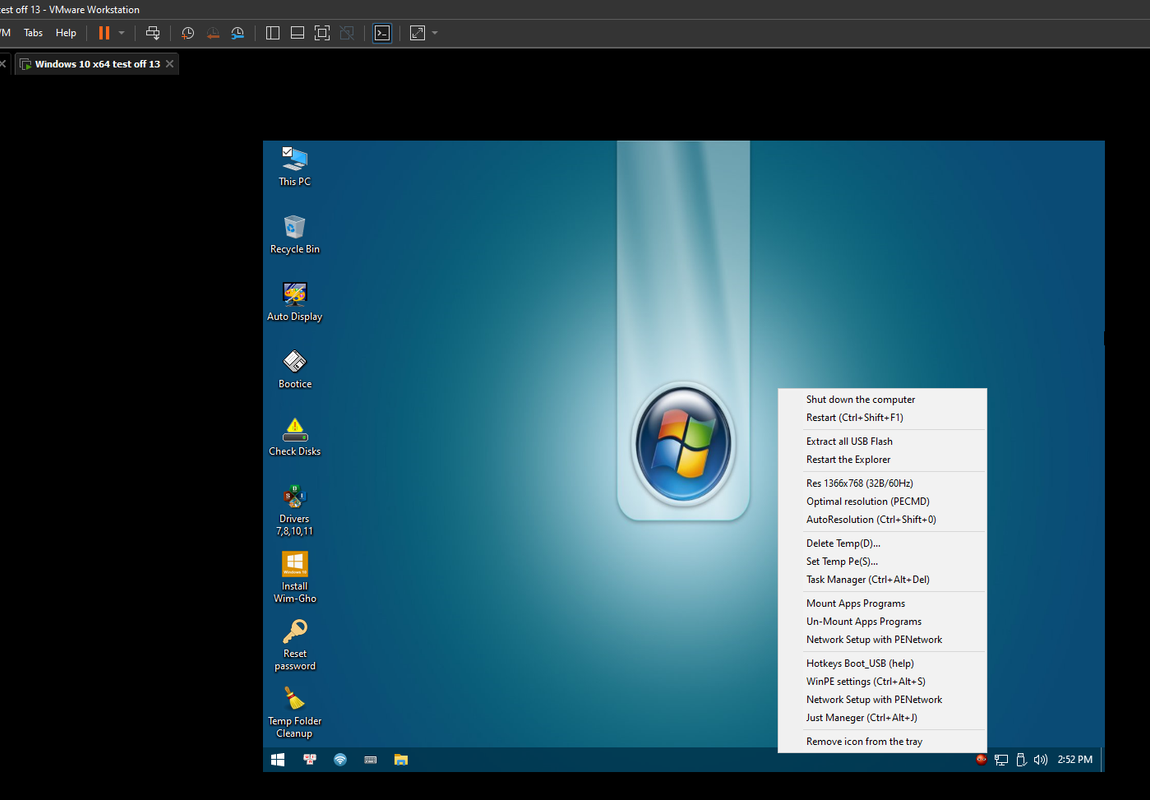Select Delete Temp(D)... entry
This screenshot has height=800, width=1150.
coord(882,543)
